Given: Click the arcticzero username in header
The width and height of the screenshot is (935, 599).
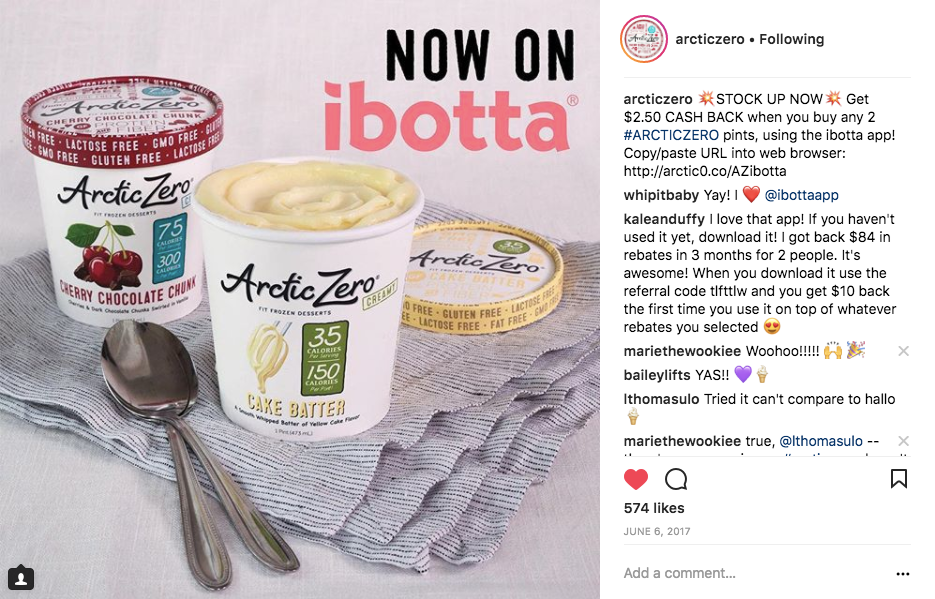Looking at the screenshot, I should pos(710,39).
